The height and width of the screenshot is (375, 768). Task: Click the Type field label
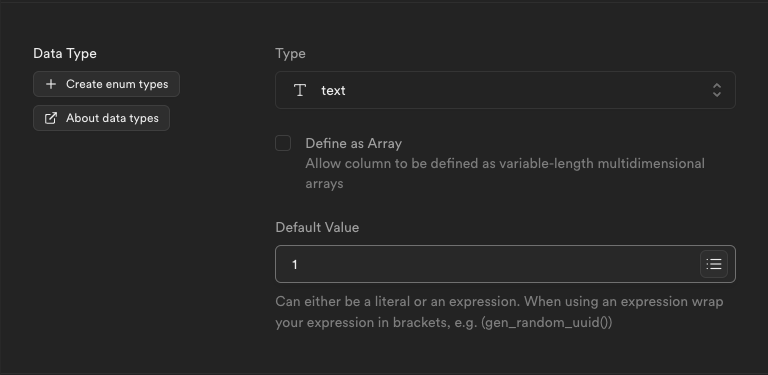coord(290,53)
